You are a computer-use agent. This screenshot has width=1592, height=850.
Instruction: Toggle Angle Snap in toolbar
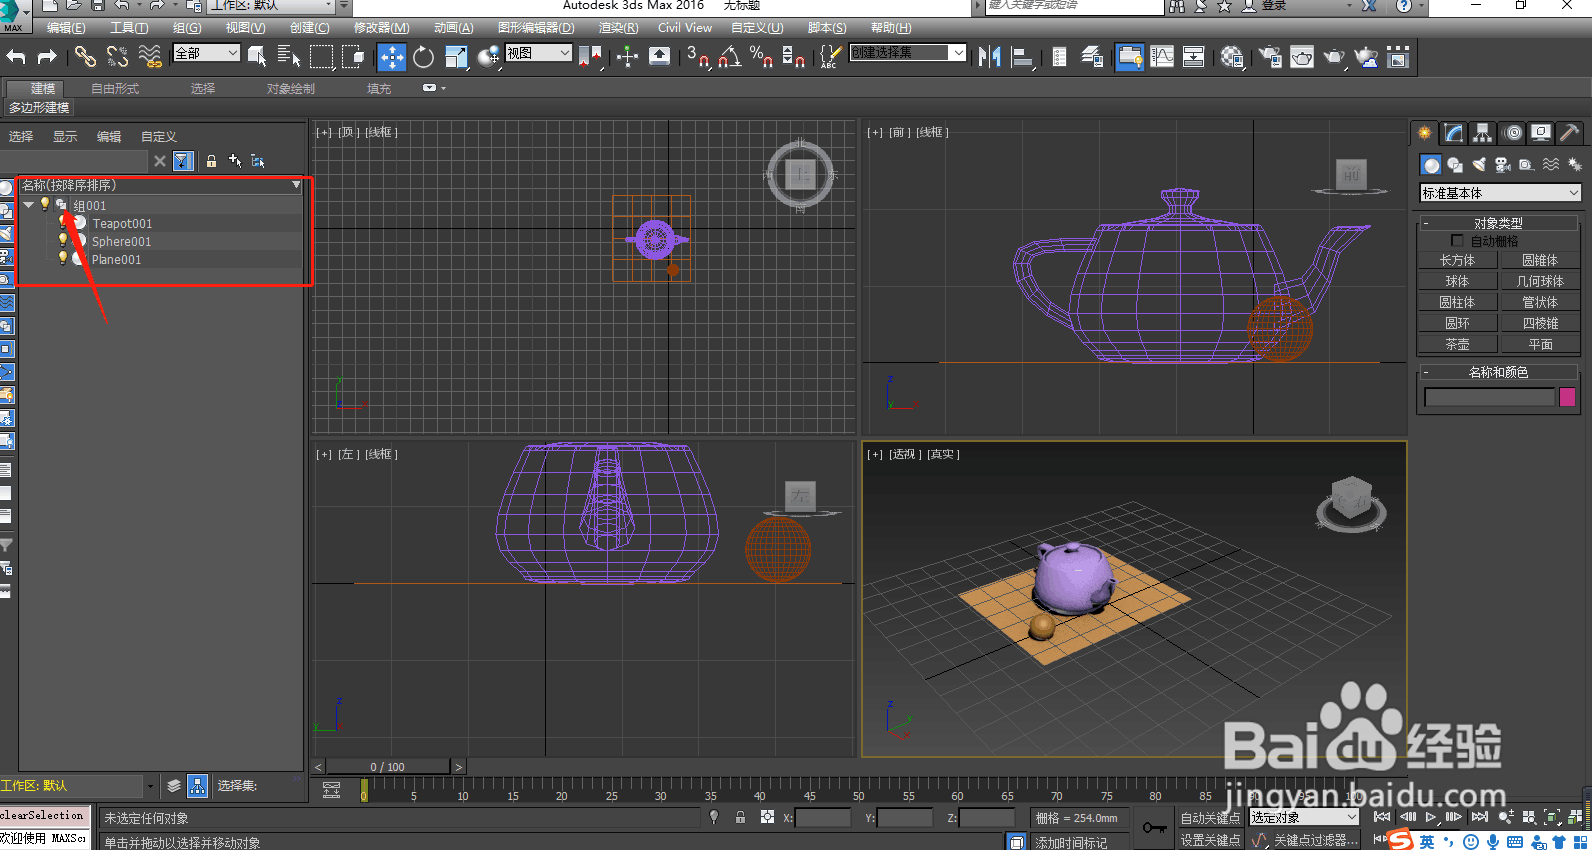[x=730, y=57]
